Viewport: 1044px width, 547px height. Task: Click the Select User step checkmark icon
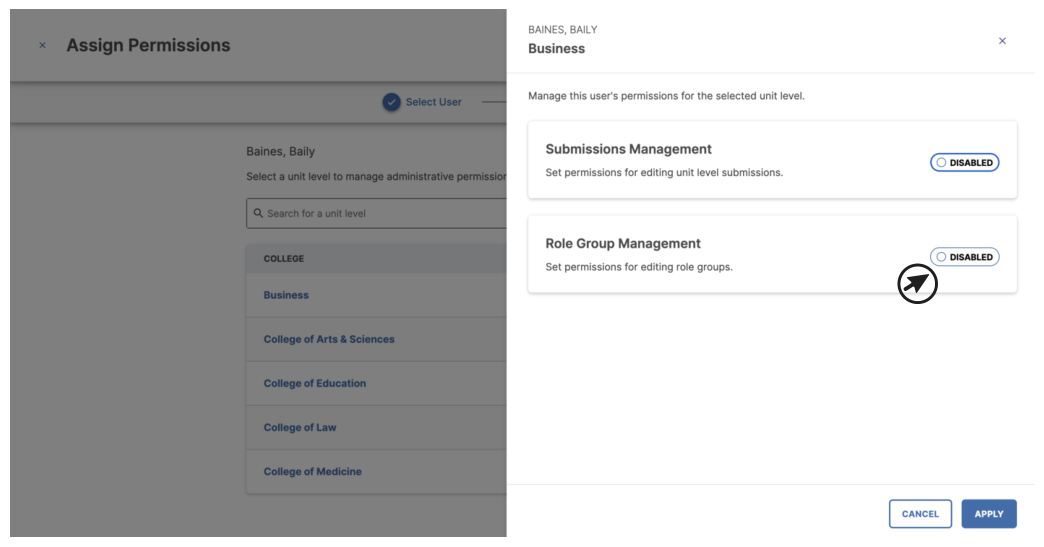pos(392,102)
